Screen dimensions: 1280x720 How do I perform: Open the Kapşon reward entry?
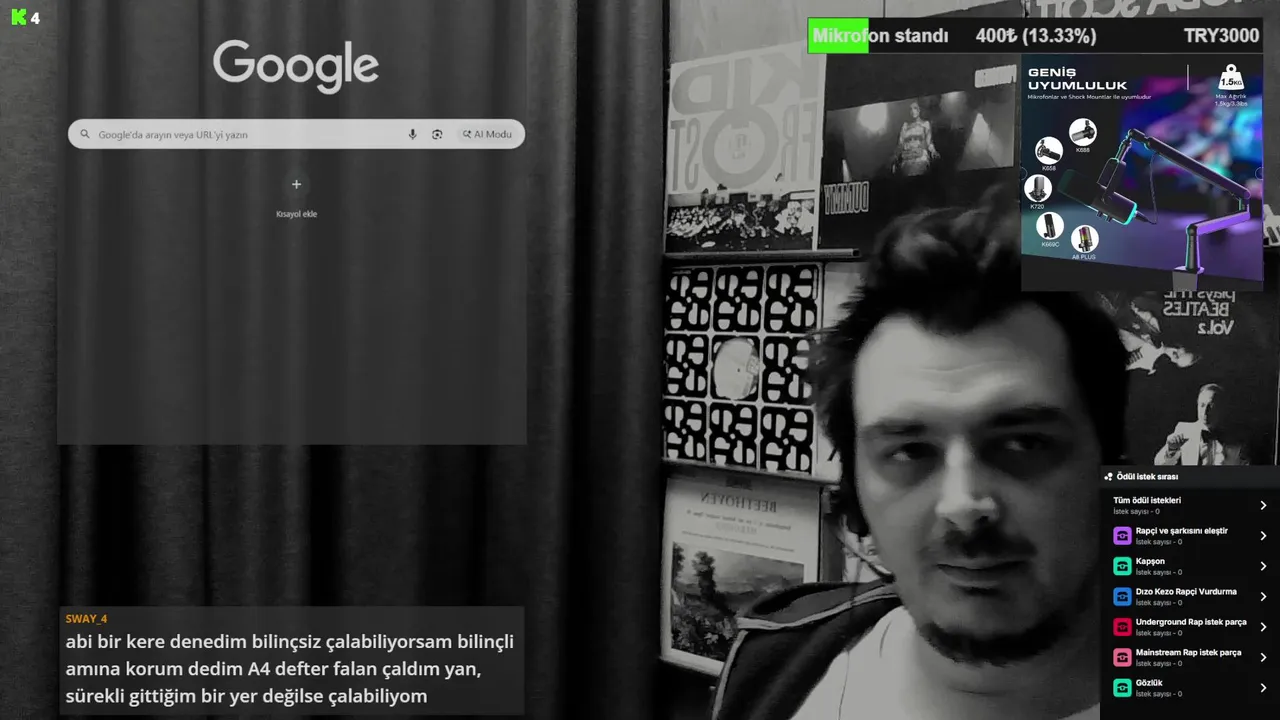coord(1189,566)
